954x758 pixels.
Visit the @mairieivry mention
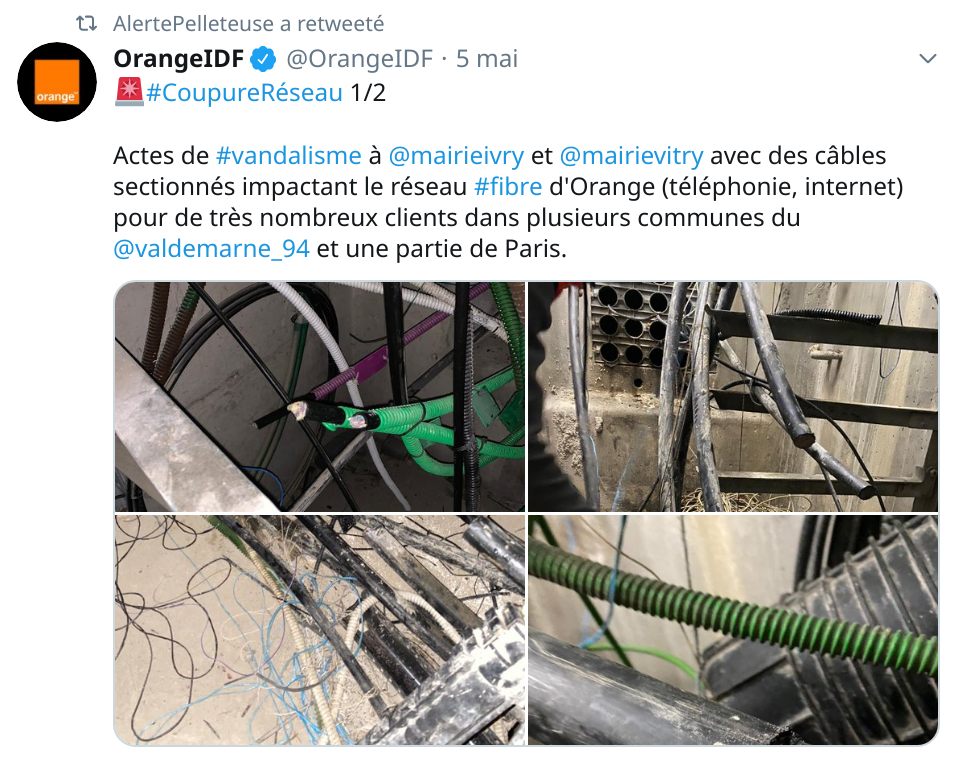tap(456, 156)
